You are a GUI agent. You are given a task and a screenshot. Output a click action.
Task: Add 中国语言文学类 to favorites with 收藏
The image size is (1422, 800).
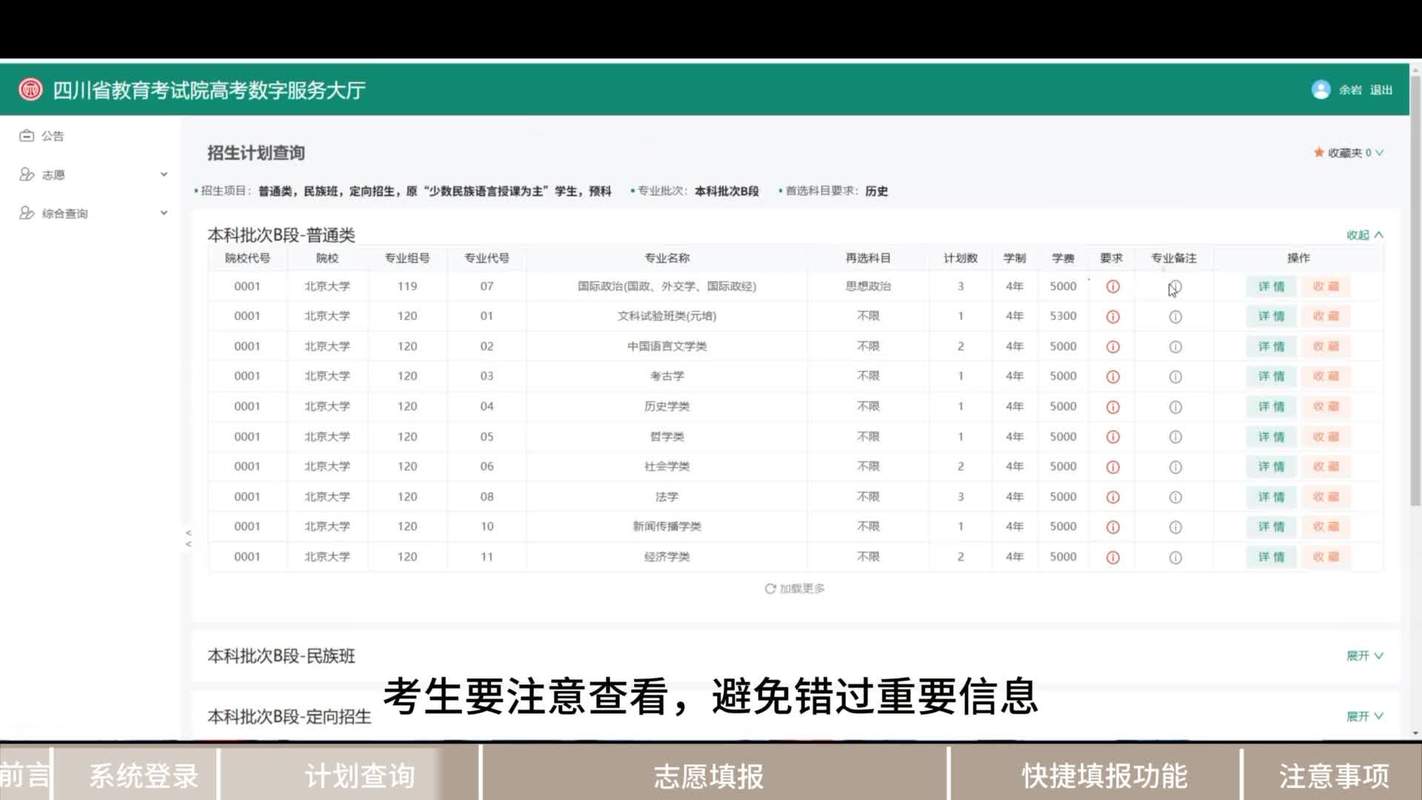pos(1326,347)
